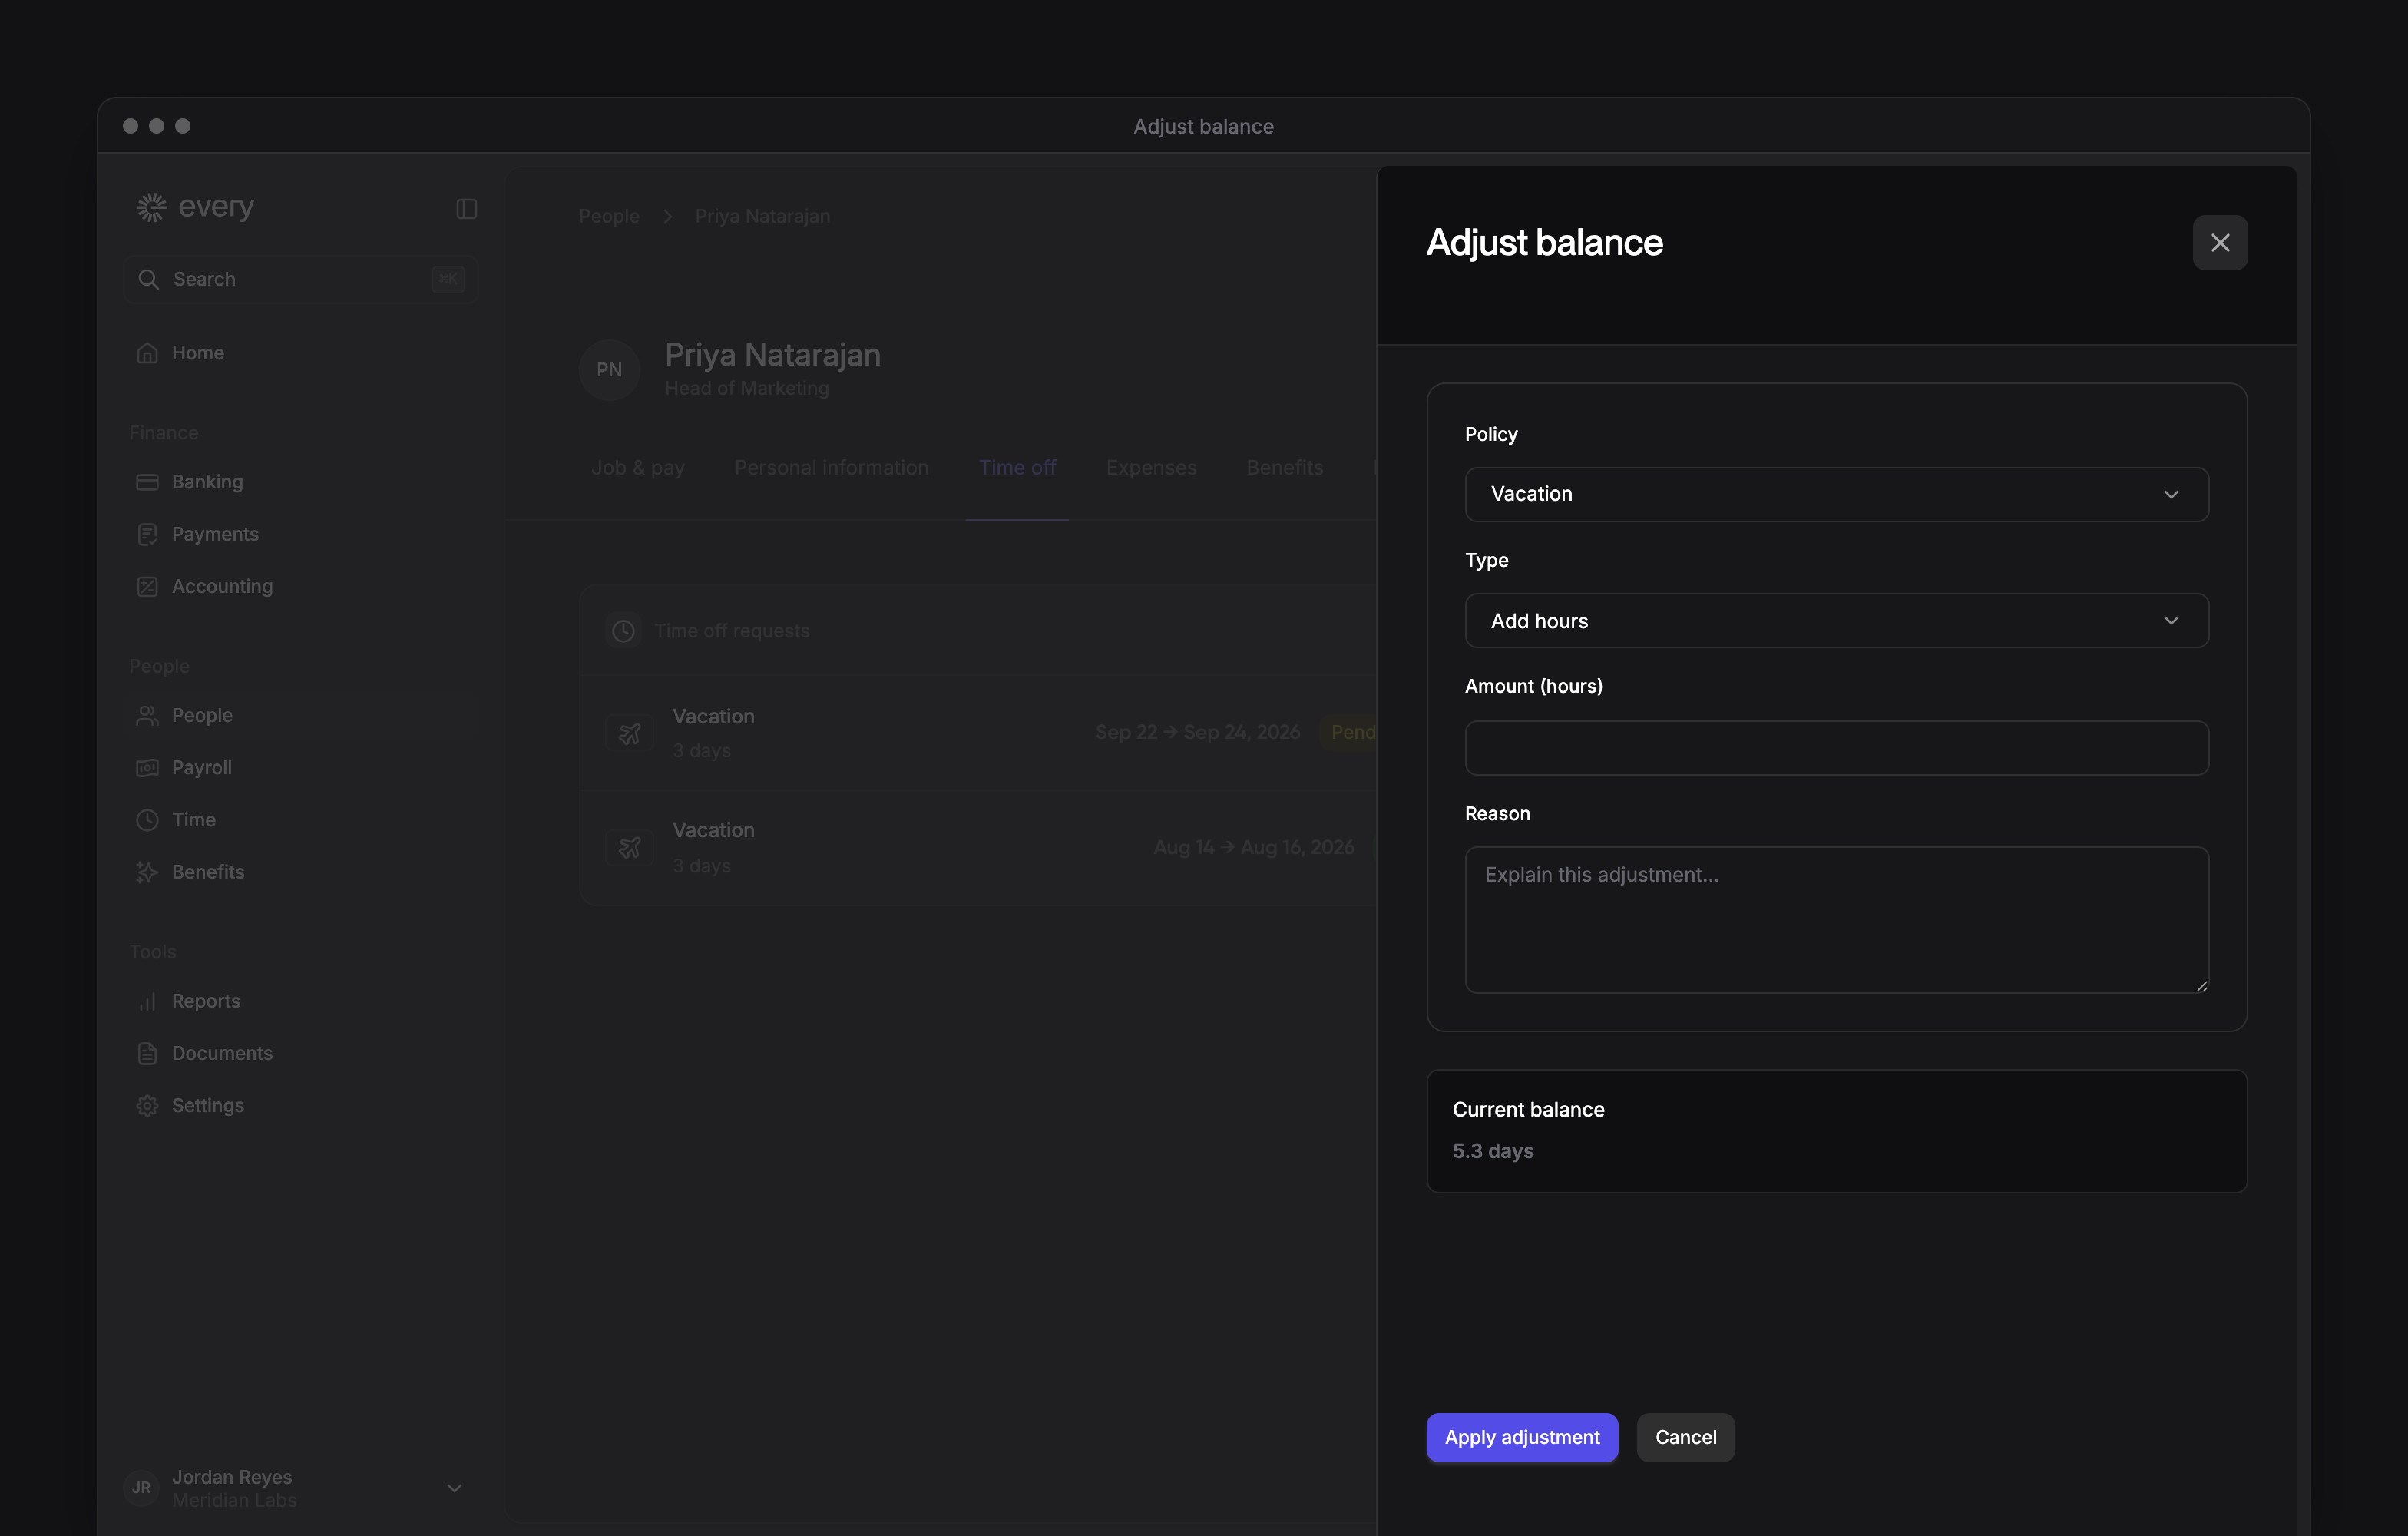Click airplane icon of Sep 22 vacation
Image resolution: width=2408 pixels, height=1536 pixels.
pyautogui.click(x=629, y=733)
